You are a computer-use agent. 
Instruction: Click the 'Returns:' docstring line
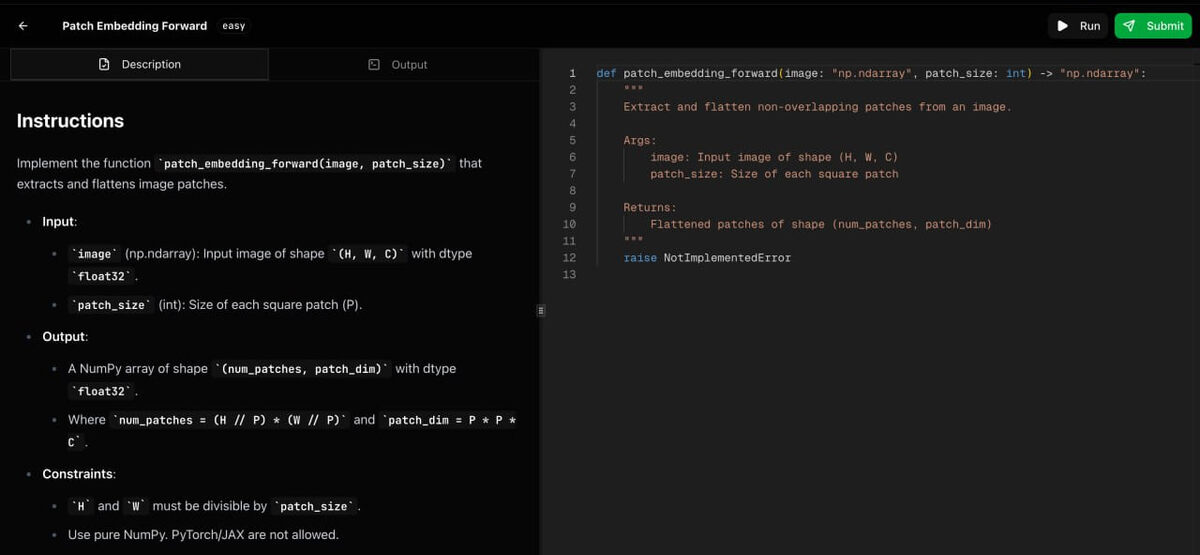650,207
